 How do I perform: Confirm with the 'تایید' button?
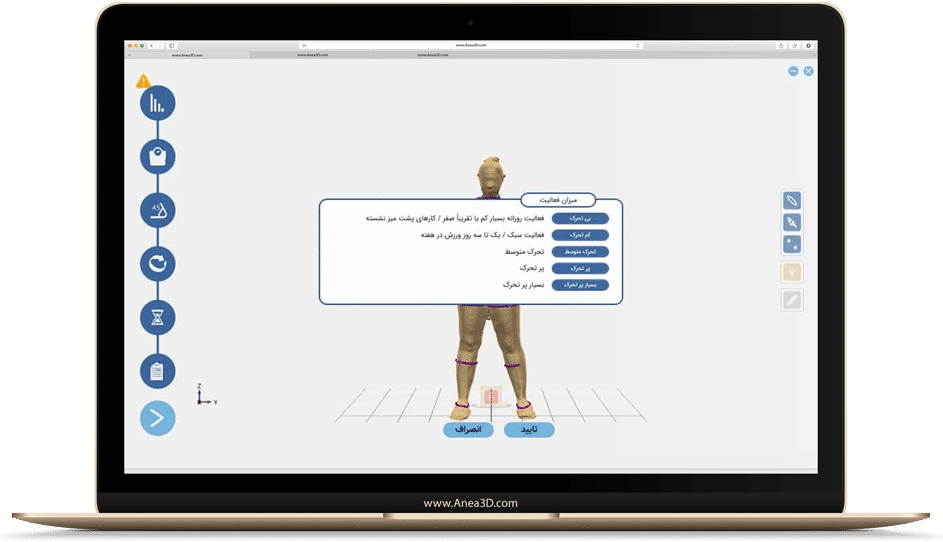[x=529, y=430]
